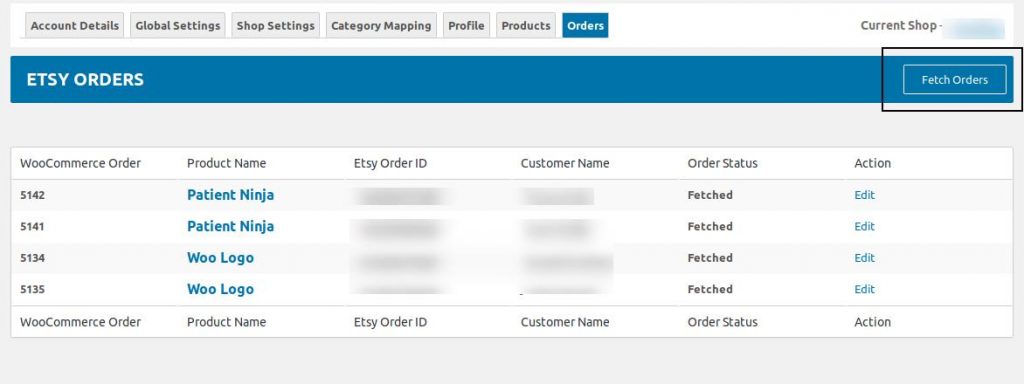
Task: Edit order 5134
Action: 864,257
